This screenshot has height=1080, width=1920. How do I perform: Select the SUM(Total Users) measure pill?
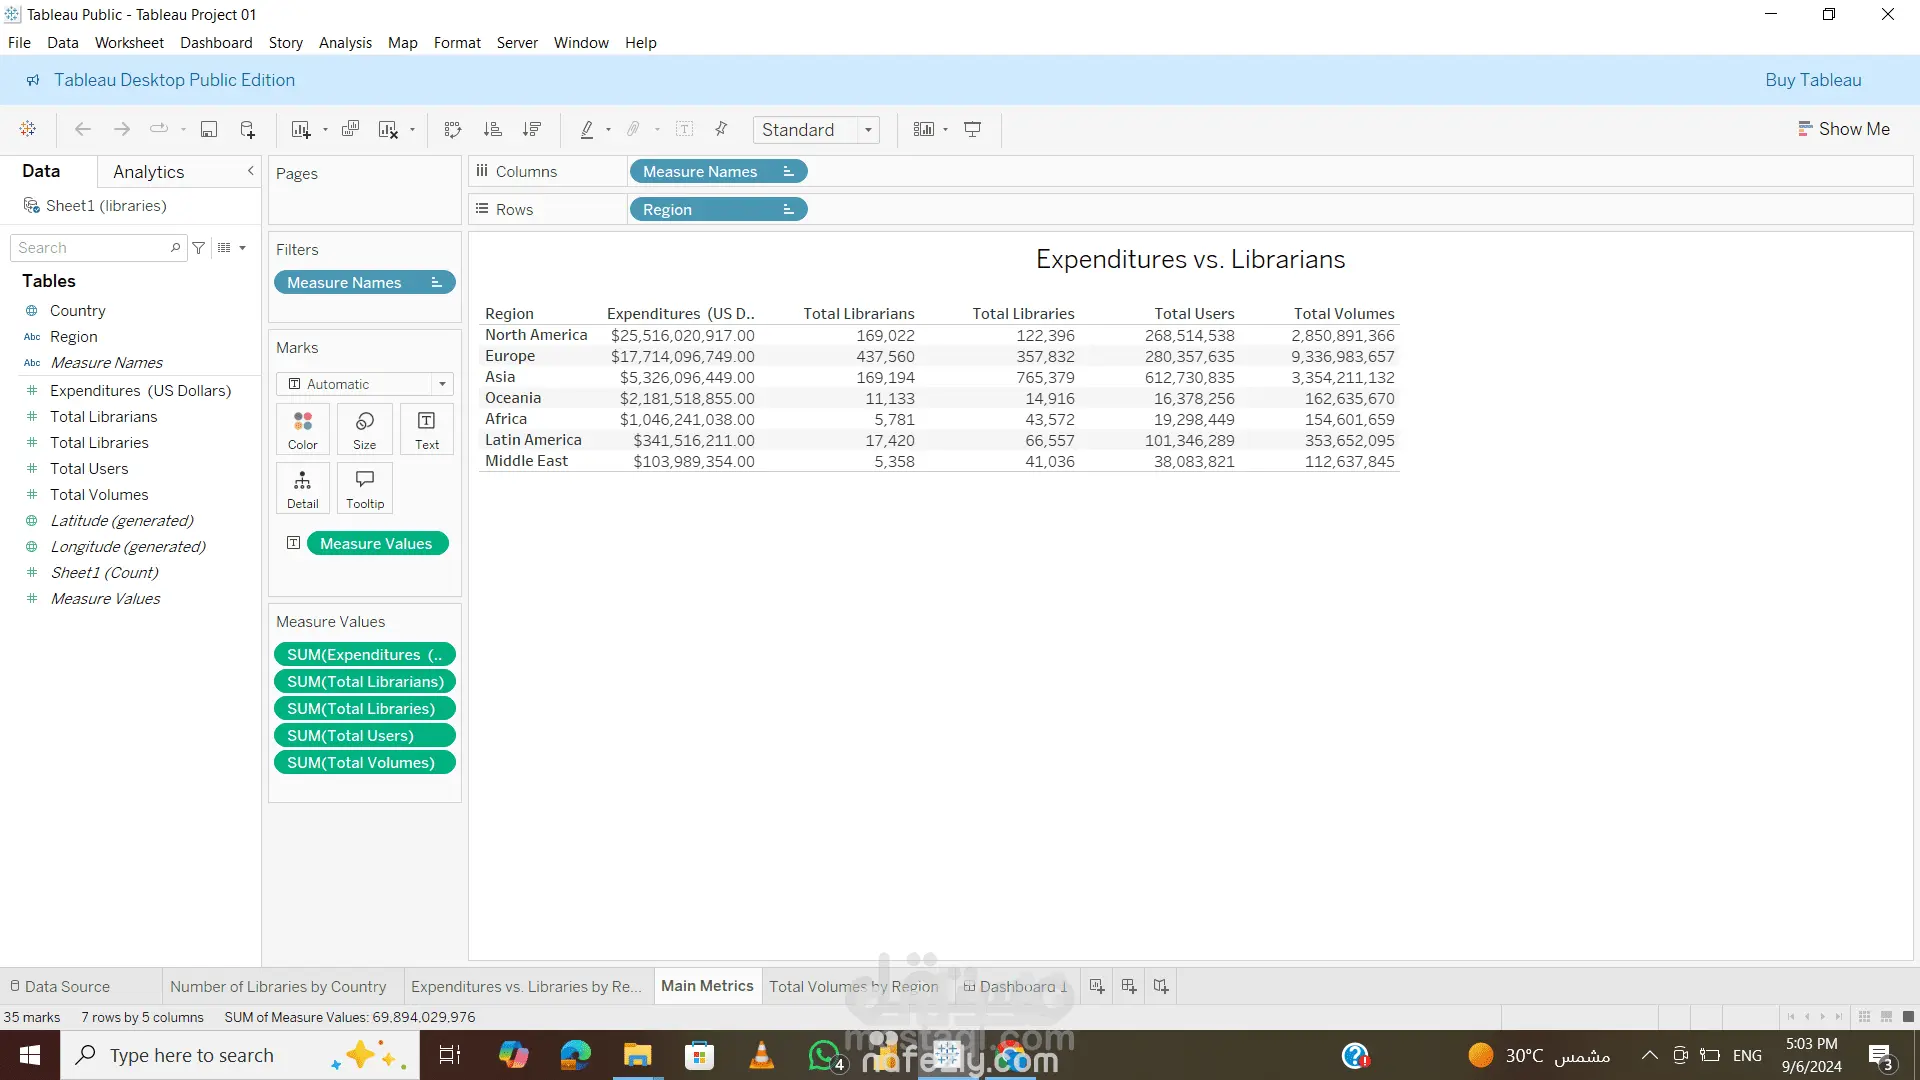[365, 736]
